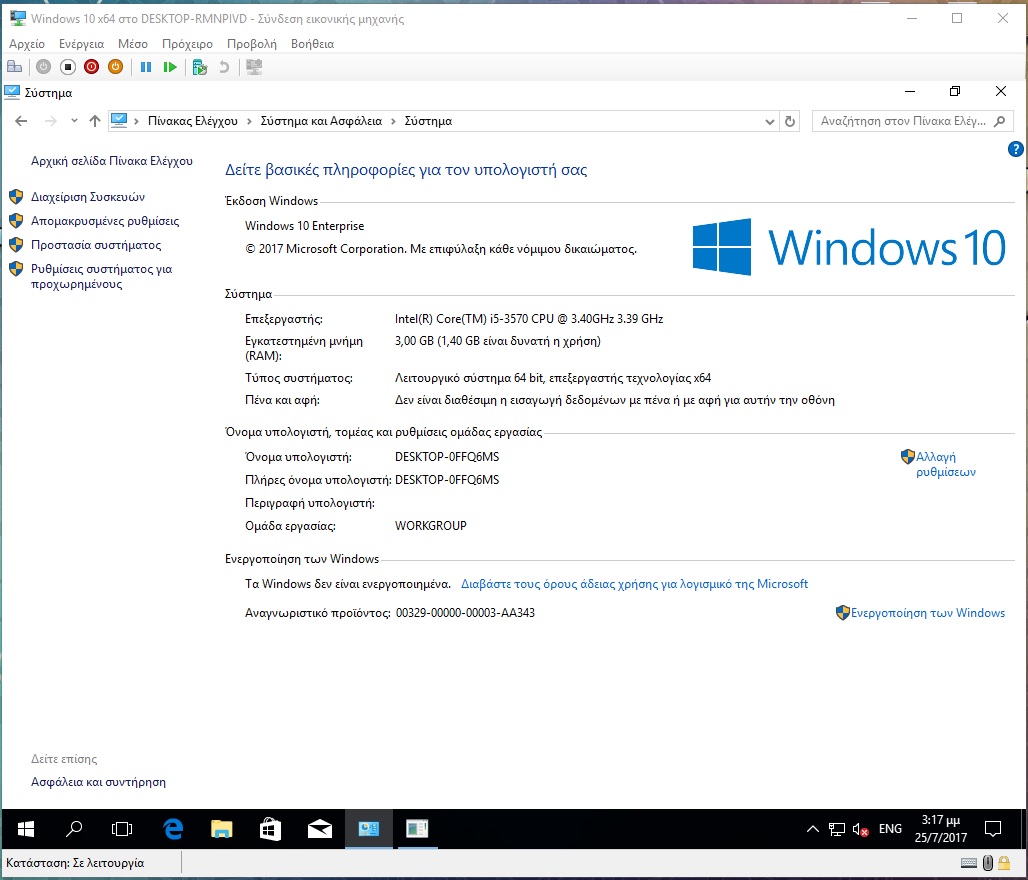The height and width of the screenshot is (880, 1028).
Task: Open File Explorer from taskbar
Action: point(222,830)
